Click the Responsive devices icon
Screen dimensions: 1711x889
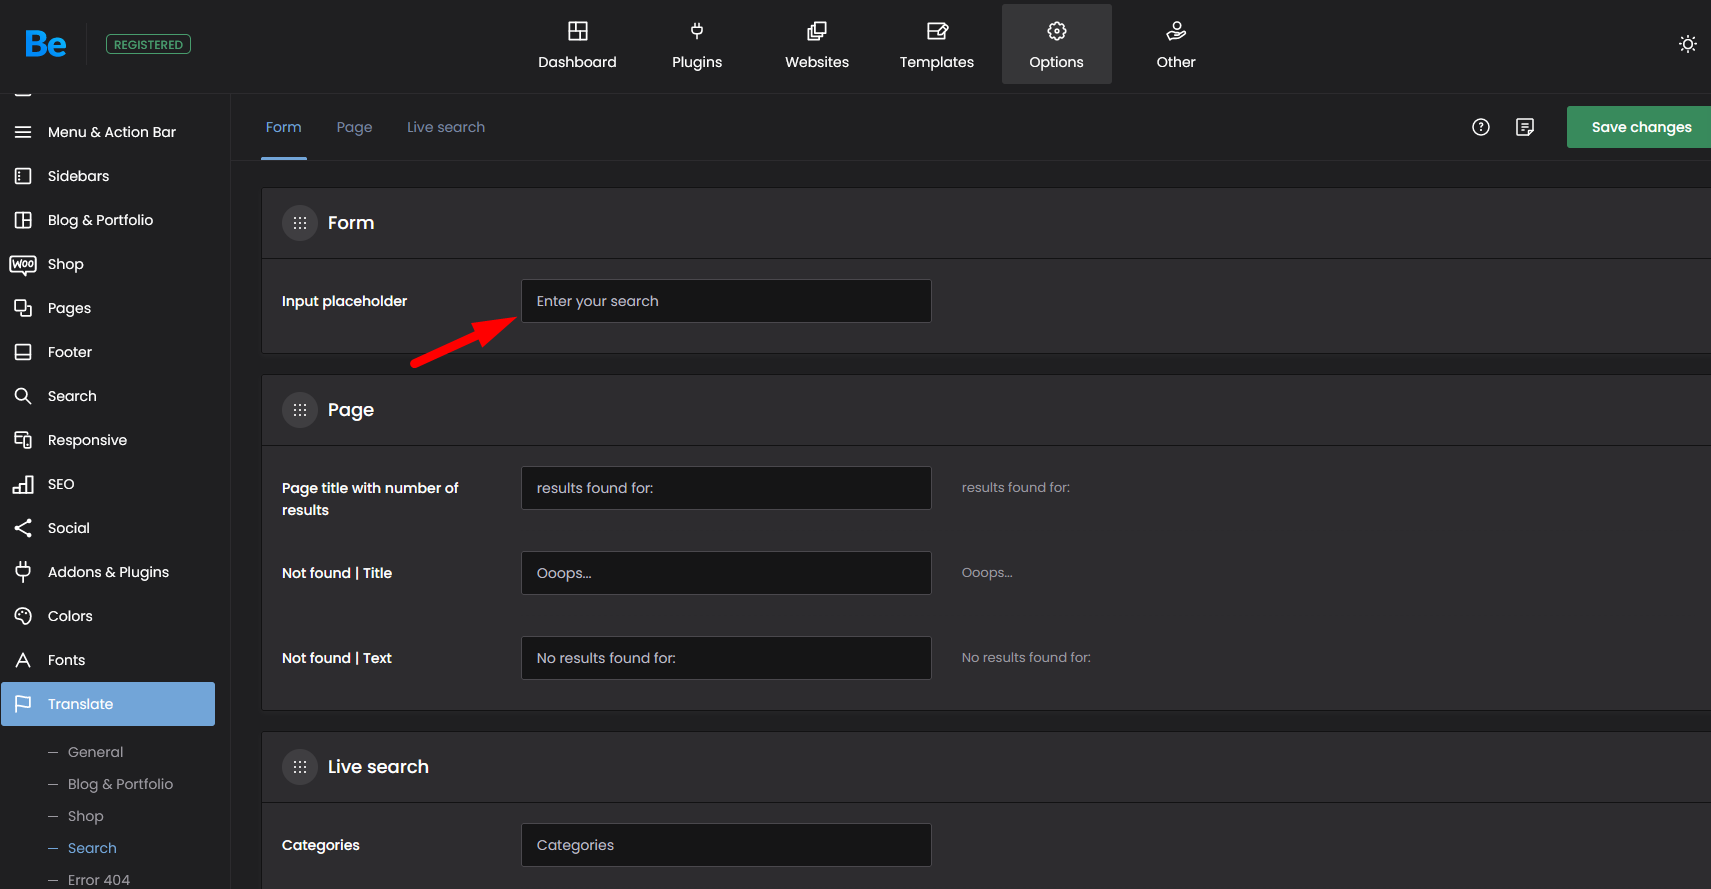coord(23,440)
